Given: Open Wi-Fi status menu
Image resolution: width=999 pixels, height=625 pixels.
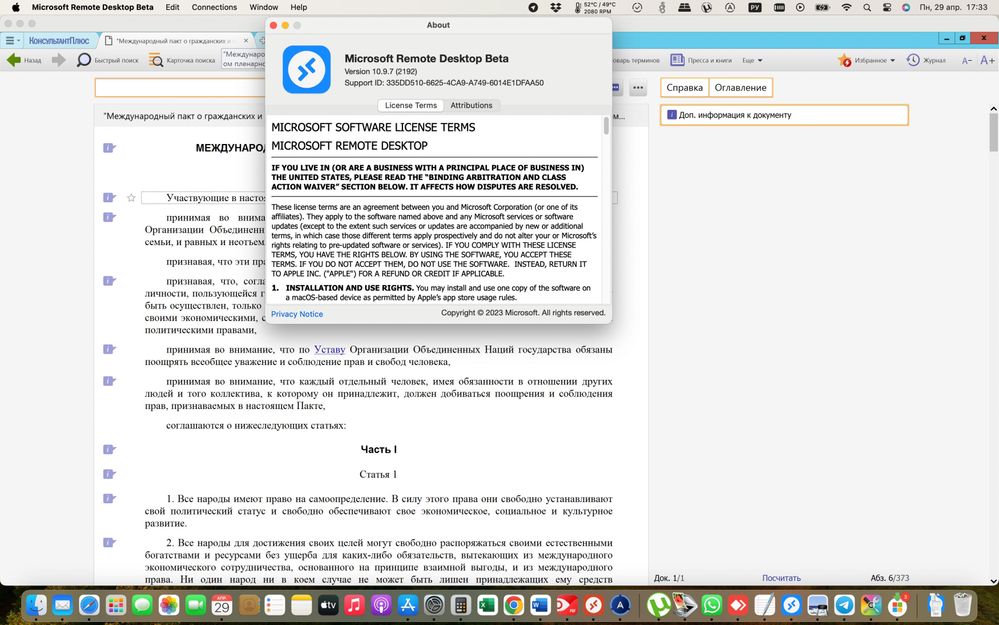Looking at the screenshot, I should [846, 8].
